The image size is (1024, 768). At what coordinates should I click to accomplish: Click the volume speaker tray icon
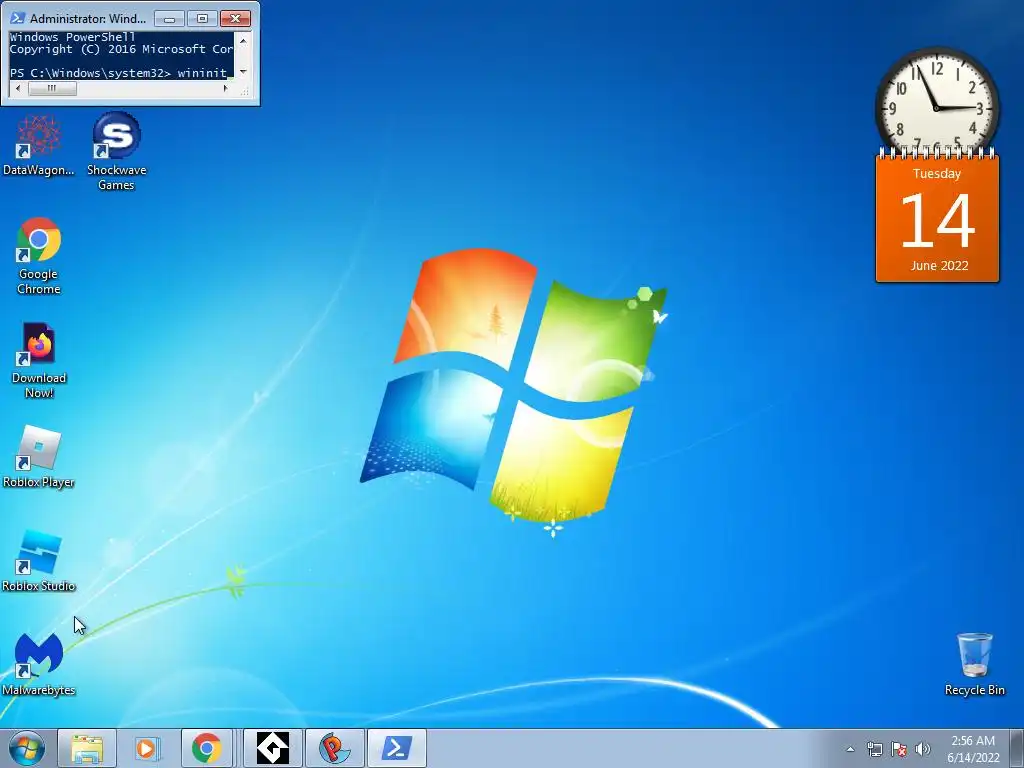(x=923, y=749)
